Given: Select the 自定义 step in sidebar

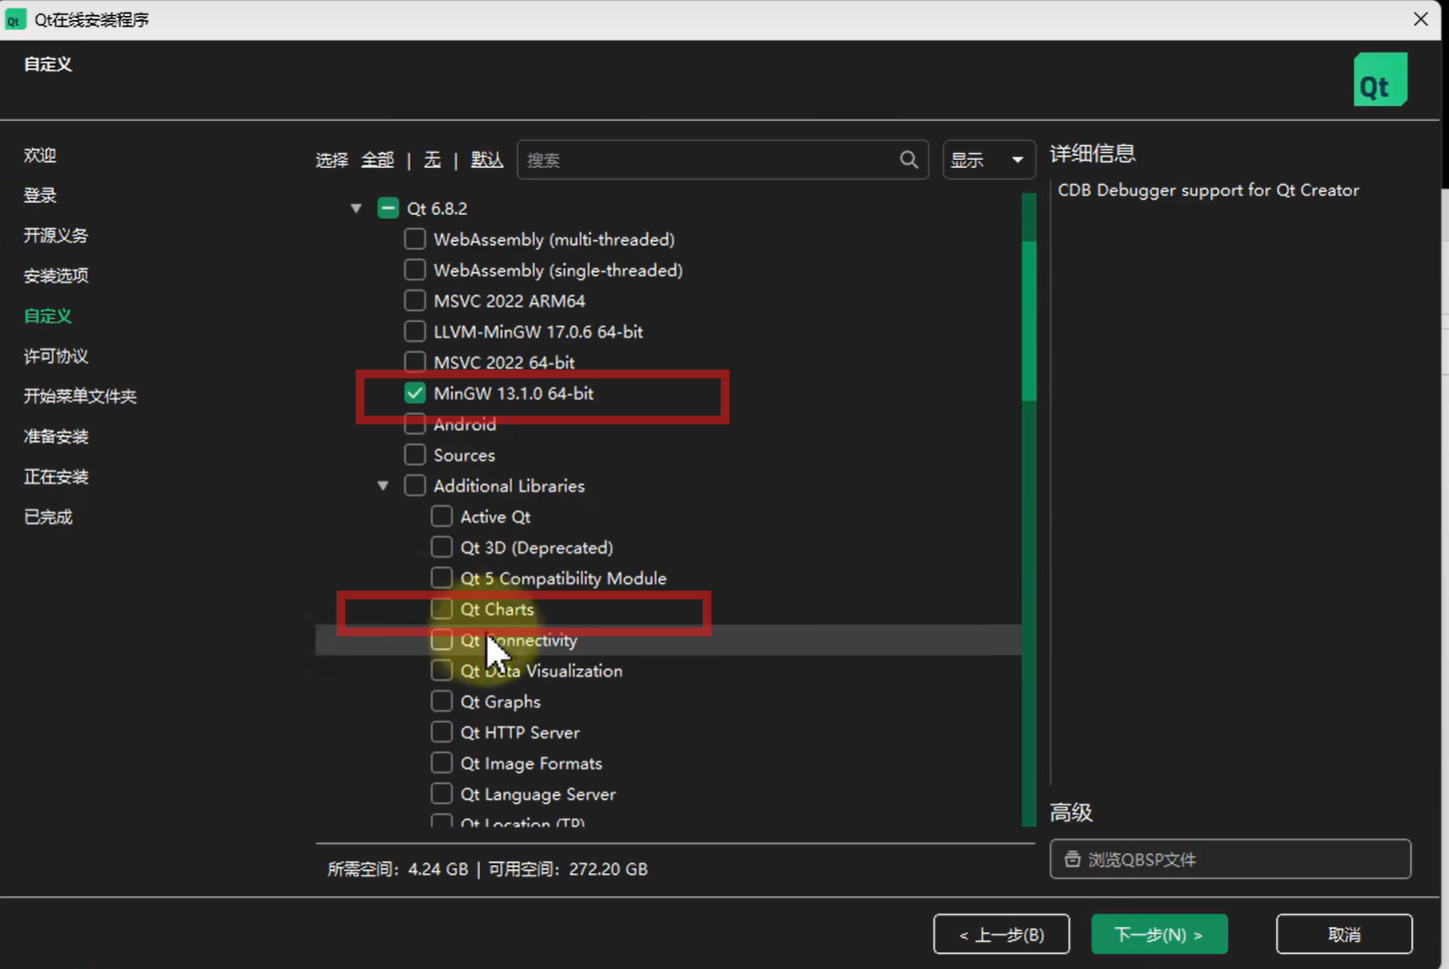Looking at the screenshot, I should point(48,316).
